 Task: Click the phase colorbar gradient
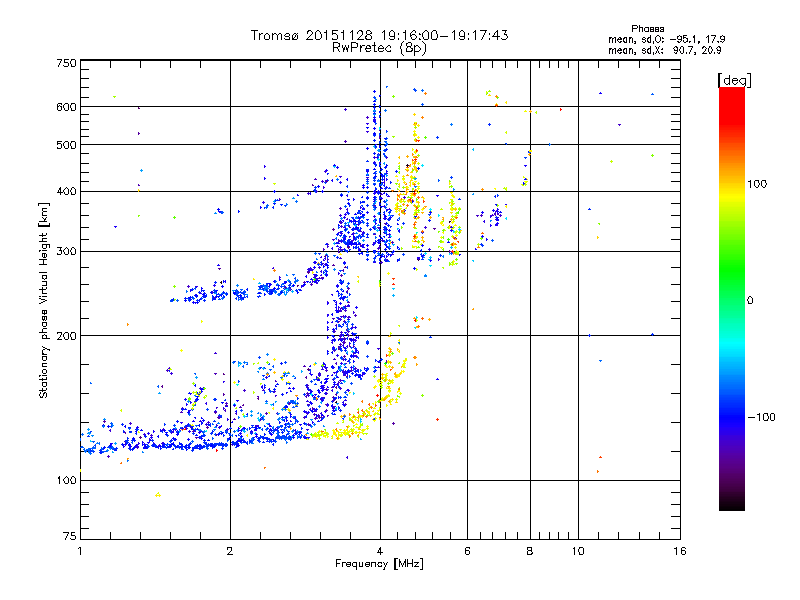(x=732, y=298)
